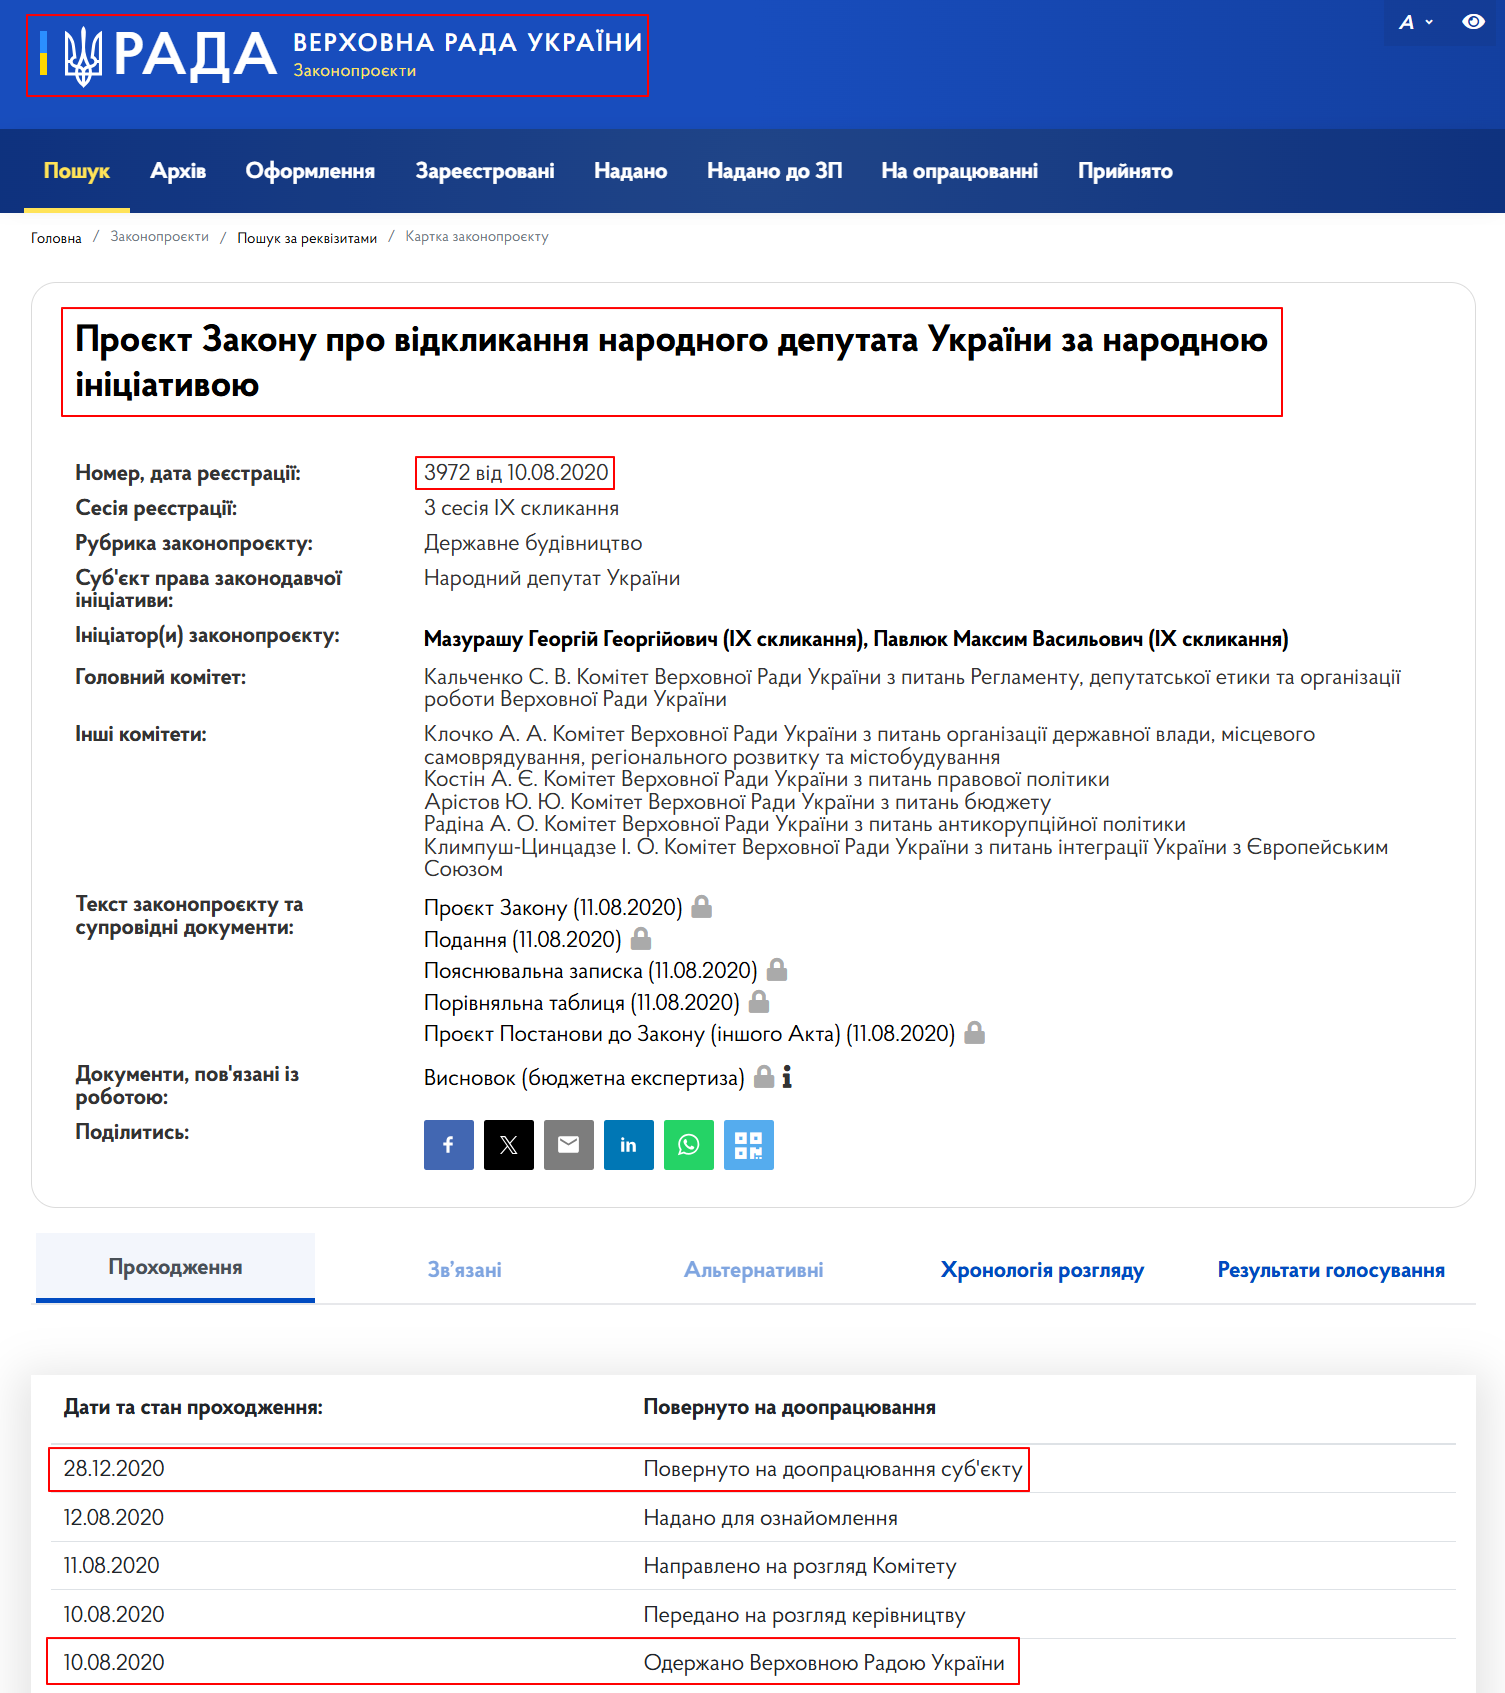
Task: Go to Головна breadcrumb link
Action: [x=56, y=238]
